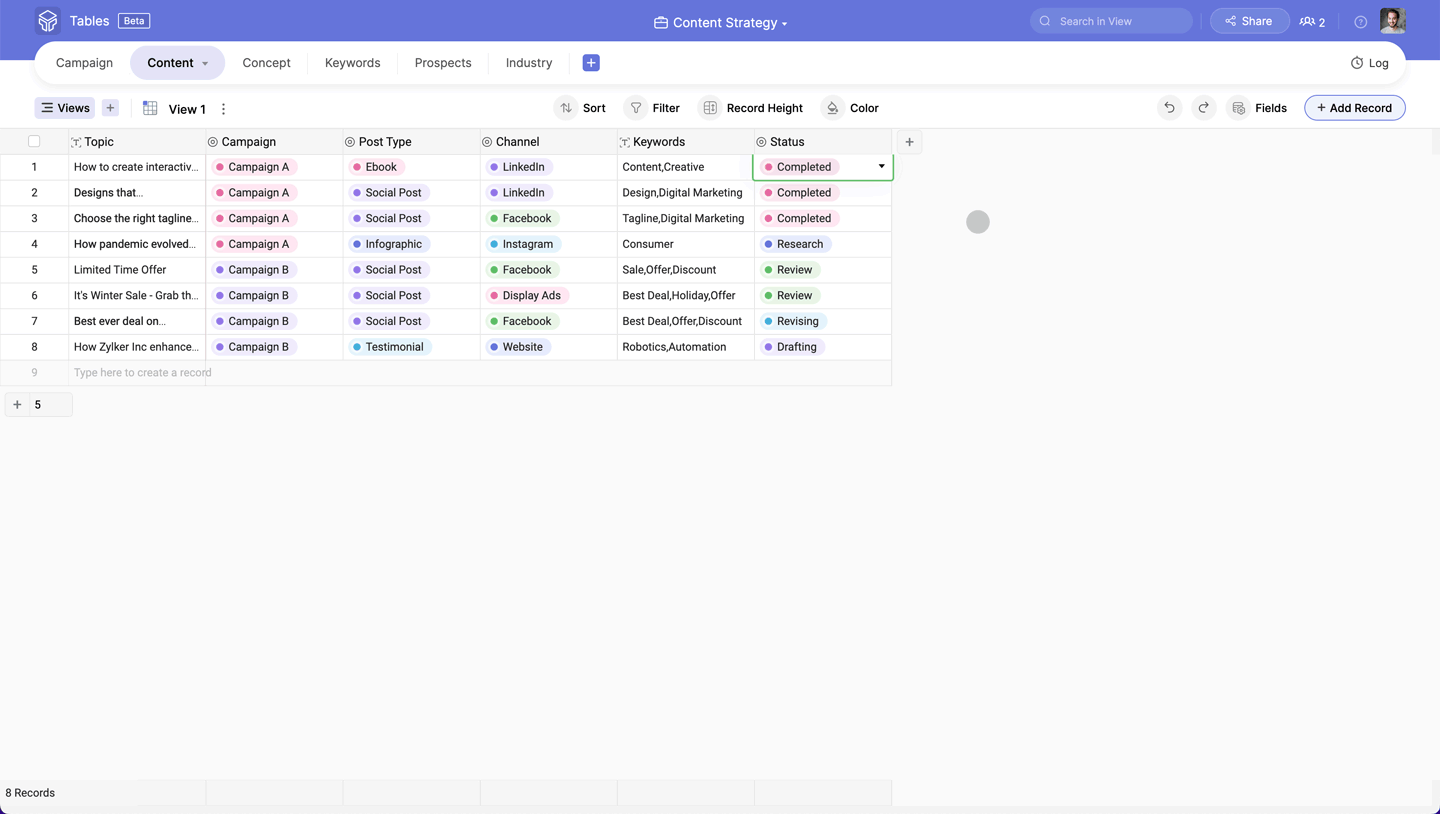Screen dimensions: 1440x814
Task: Open View 1 three-dot options menu
Action: click(x=223, y=109)
